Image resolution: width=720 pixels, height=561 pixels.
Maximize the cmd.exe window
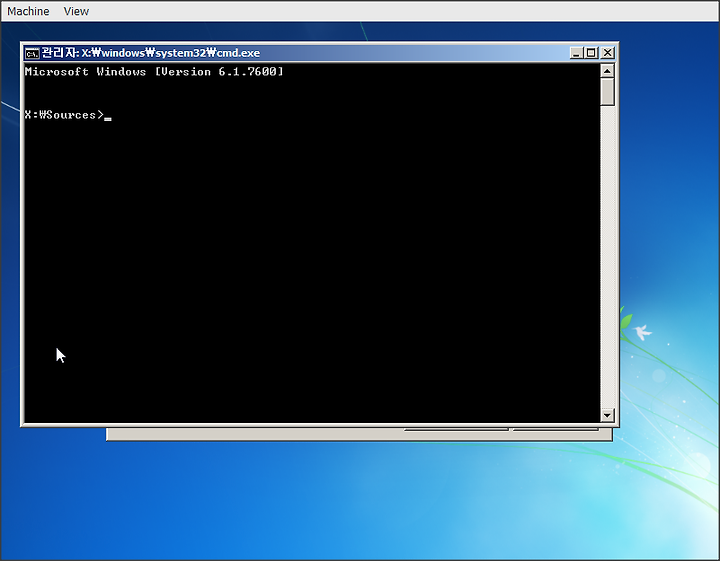tap(591, 53)
